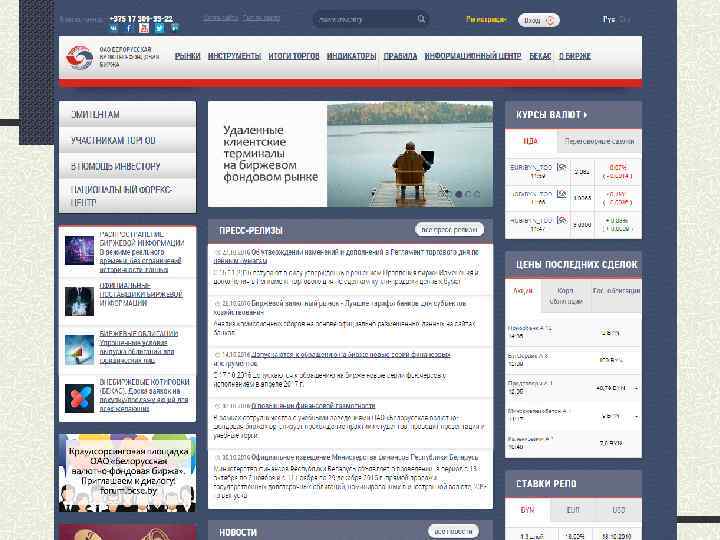The height and width of the screenshot is (540, 720).
Task: Open the Facebook icon in header
Action: [129, 28]
